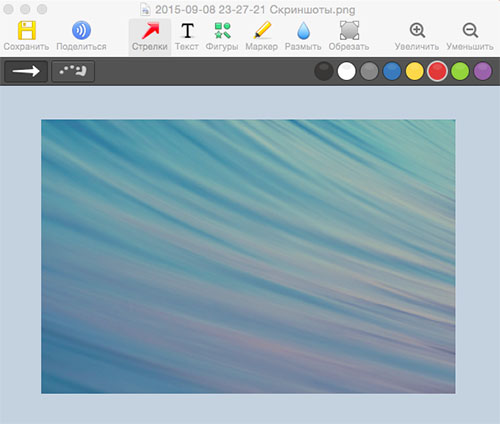Viewport: 500px width, 424px height.
Task: Select the Текст tool
Action: pos(187,30)
